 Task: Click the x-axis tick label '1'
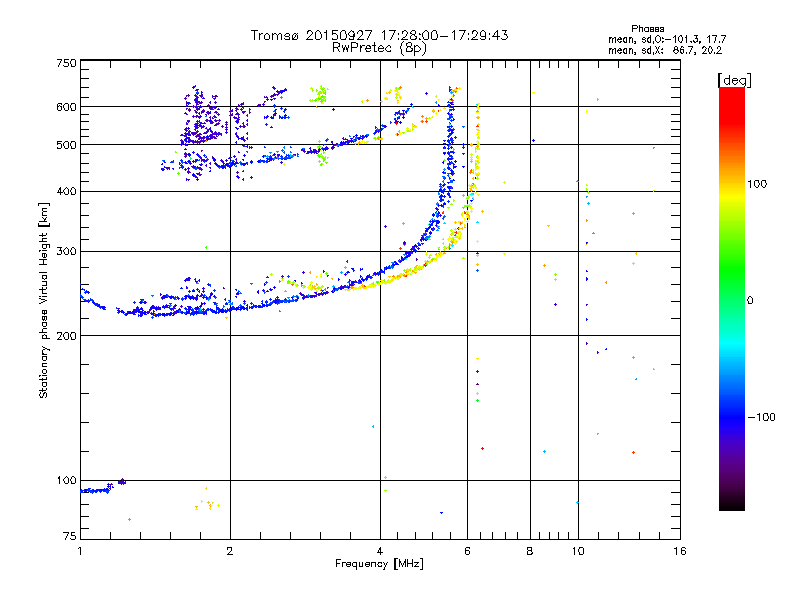(x=80, y=551)
